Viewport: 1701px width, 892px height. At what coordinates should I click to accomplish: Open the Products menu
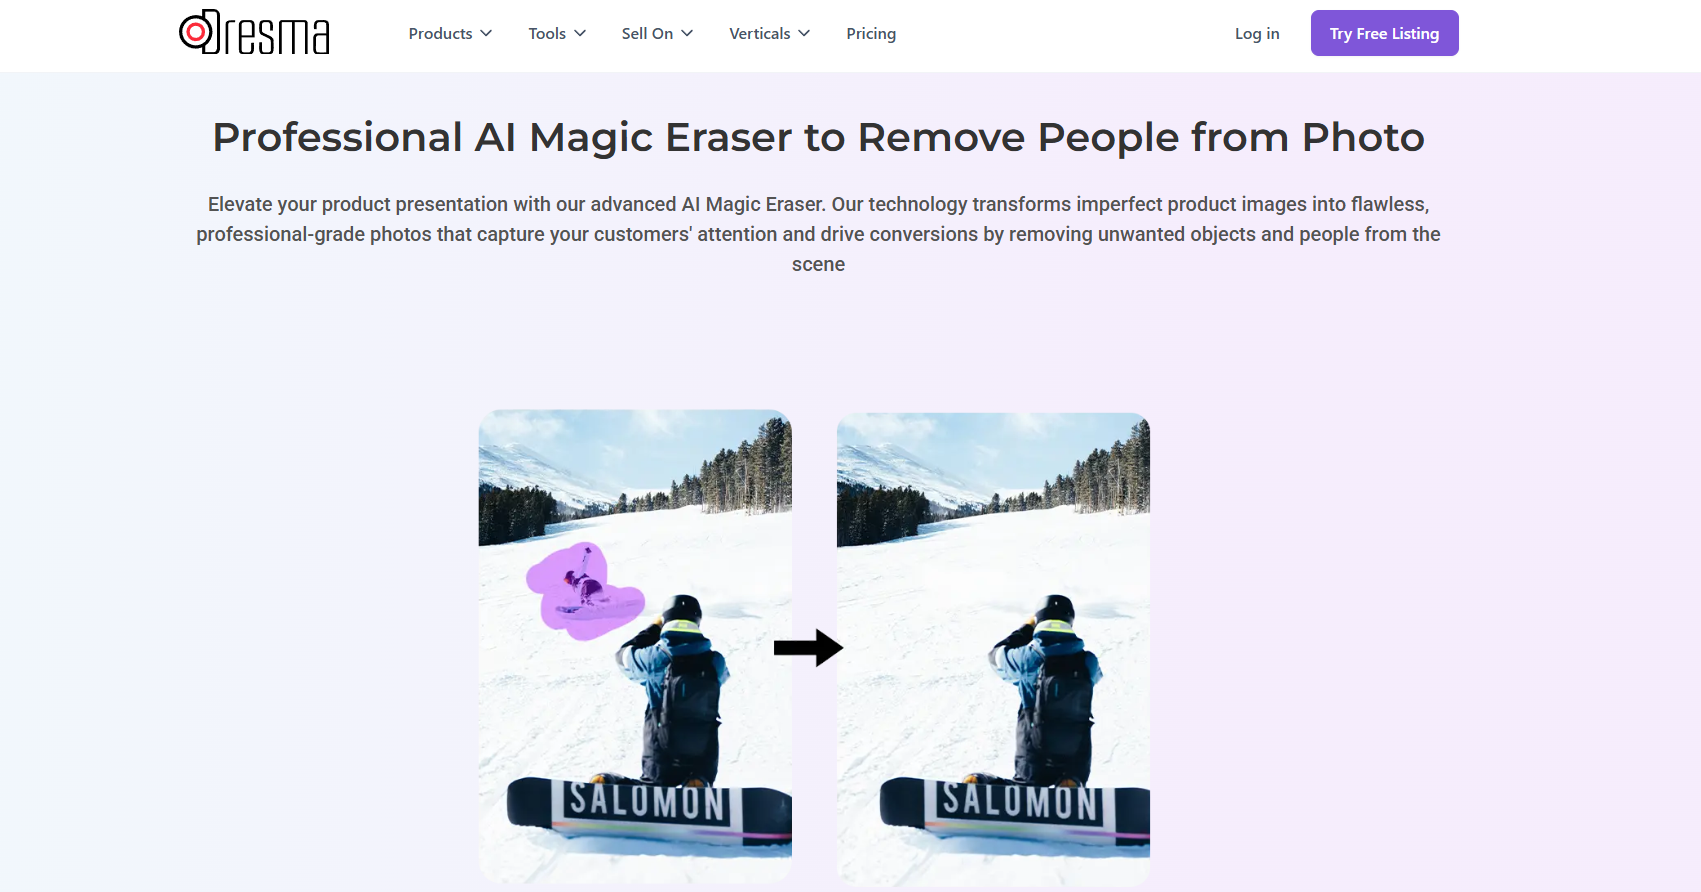point(450,33)
